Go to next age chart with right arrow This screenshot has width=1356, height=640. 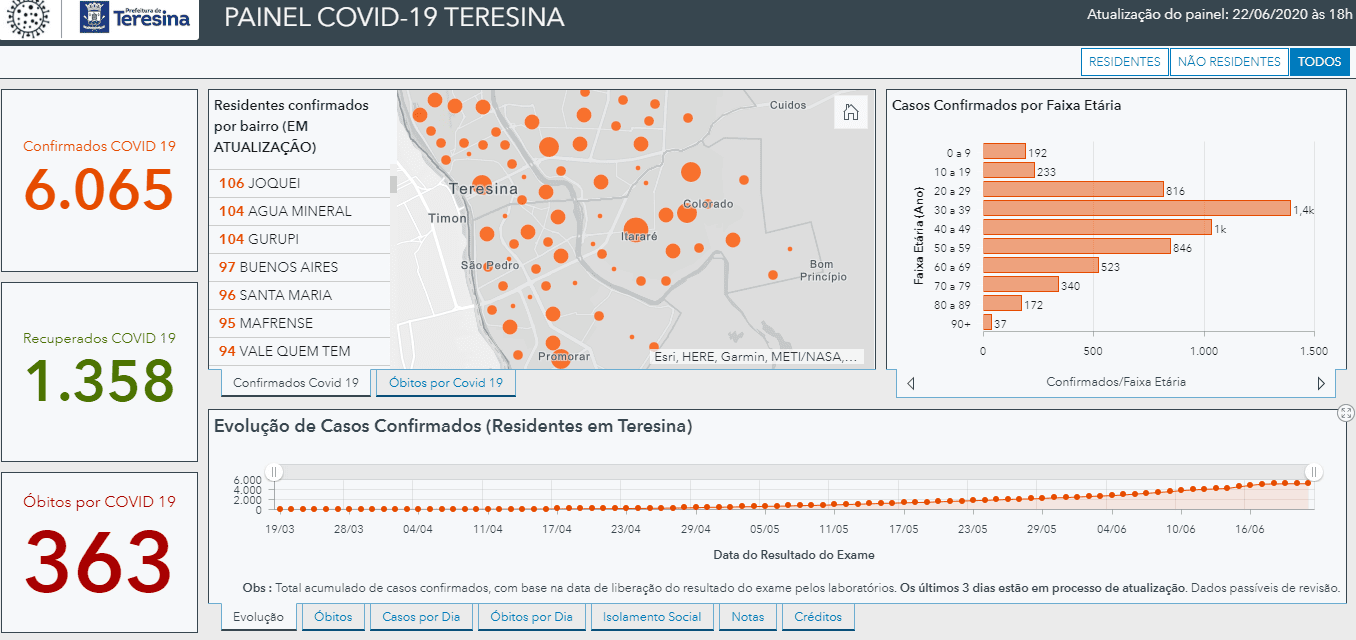pos(1321,383)
